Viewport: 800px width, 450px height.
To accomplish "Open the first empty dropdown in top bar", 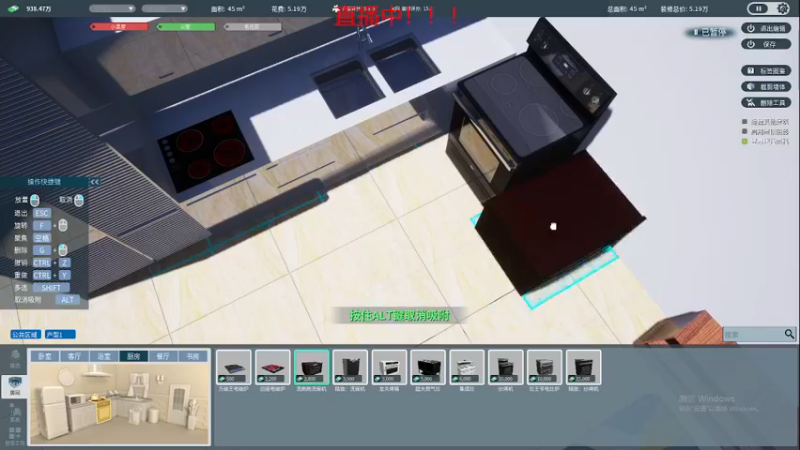I will pos(112,9).
